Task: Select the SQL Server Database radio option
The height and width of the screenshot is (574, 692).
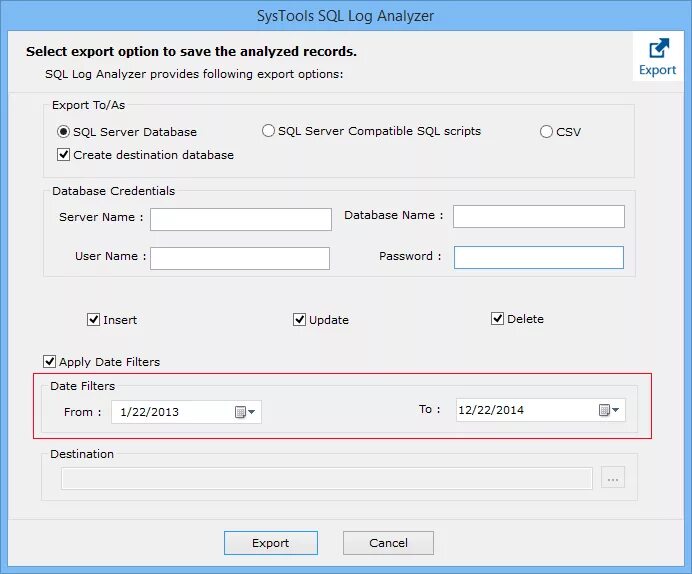Action: pos(64,132)
